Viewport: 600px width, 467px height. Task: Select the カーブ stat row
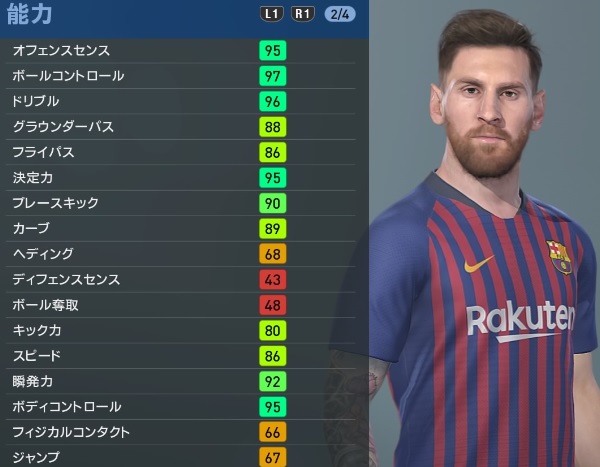(181, 229)
